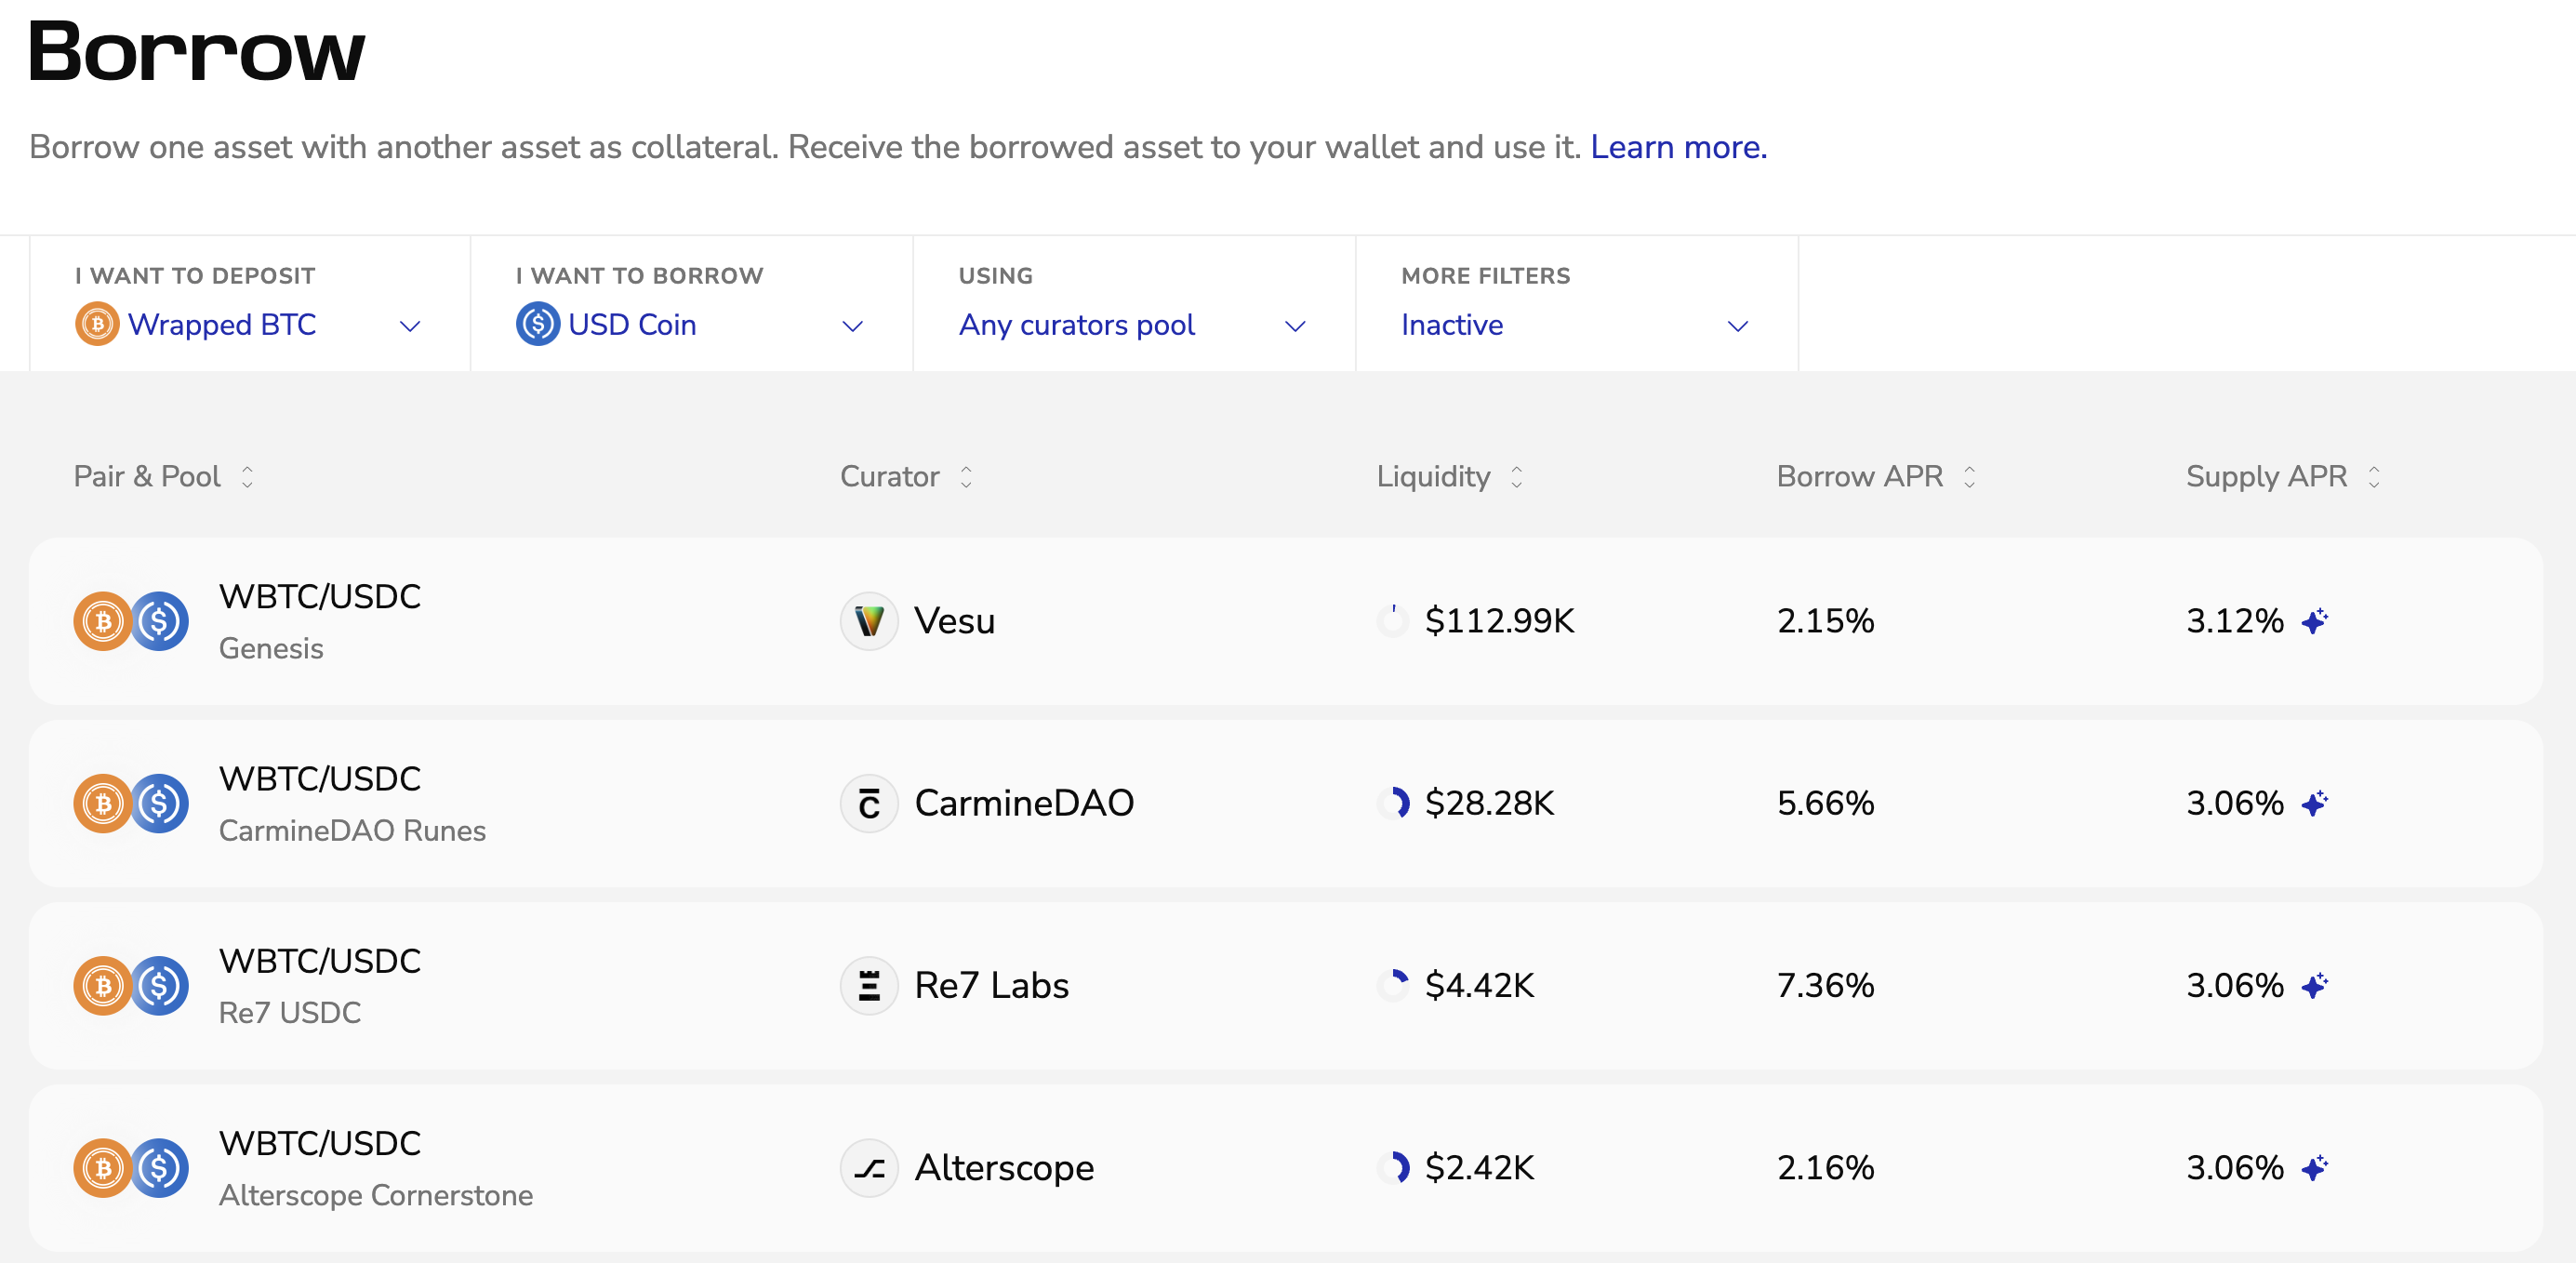Click the Vesu curator logo icon

click(868, 621)
